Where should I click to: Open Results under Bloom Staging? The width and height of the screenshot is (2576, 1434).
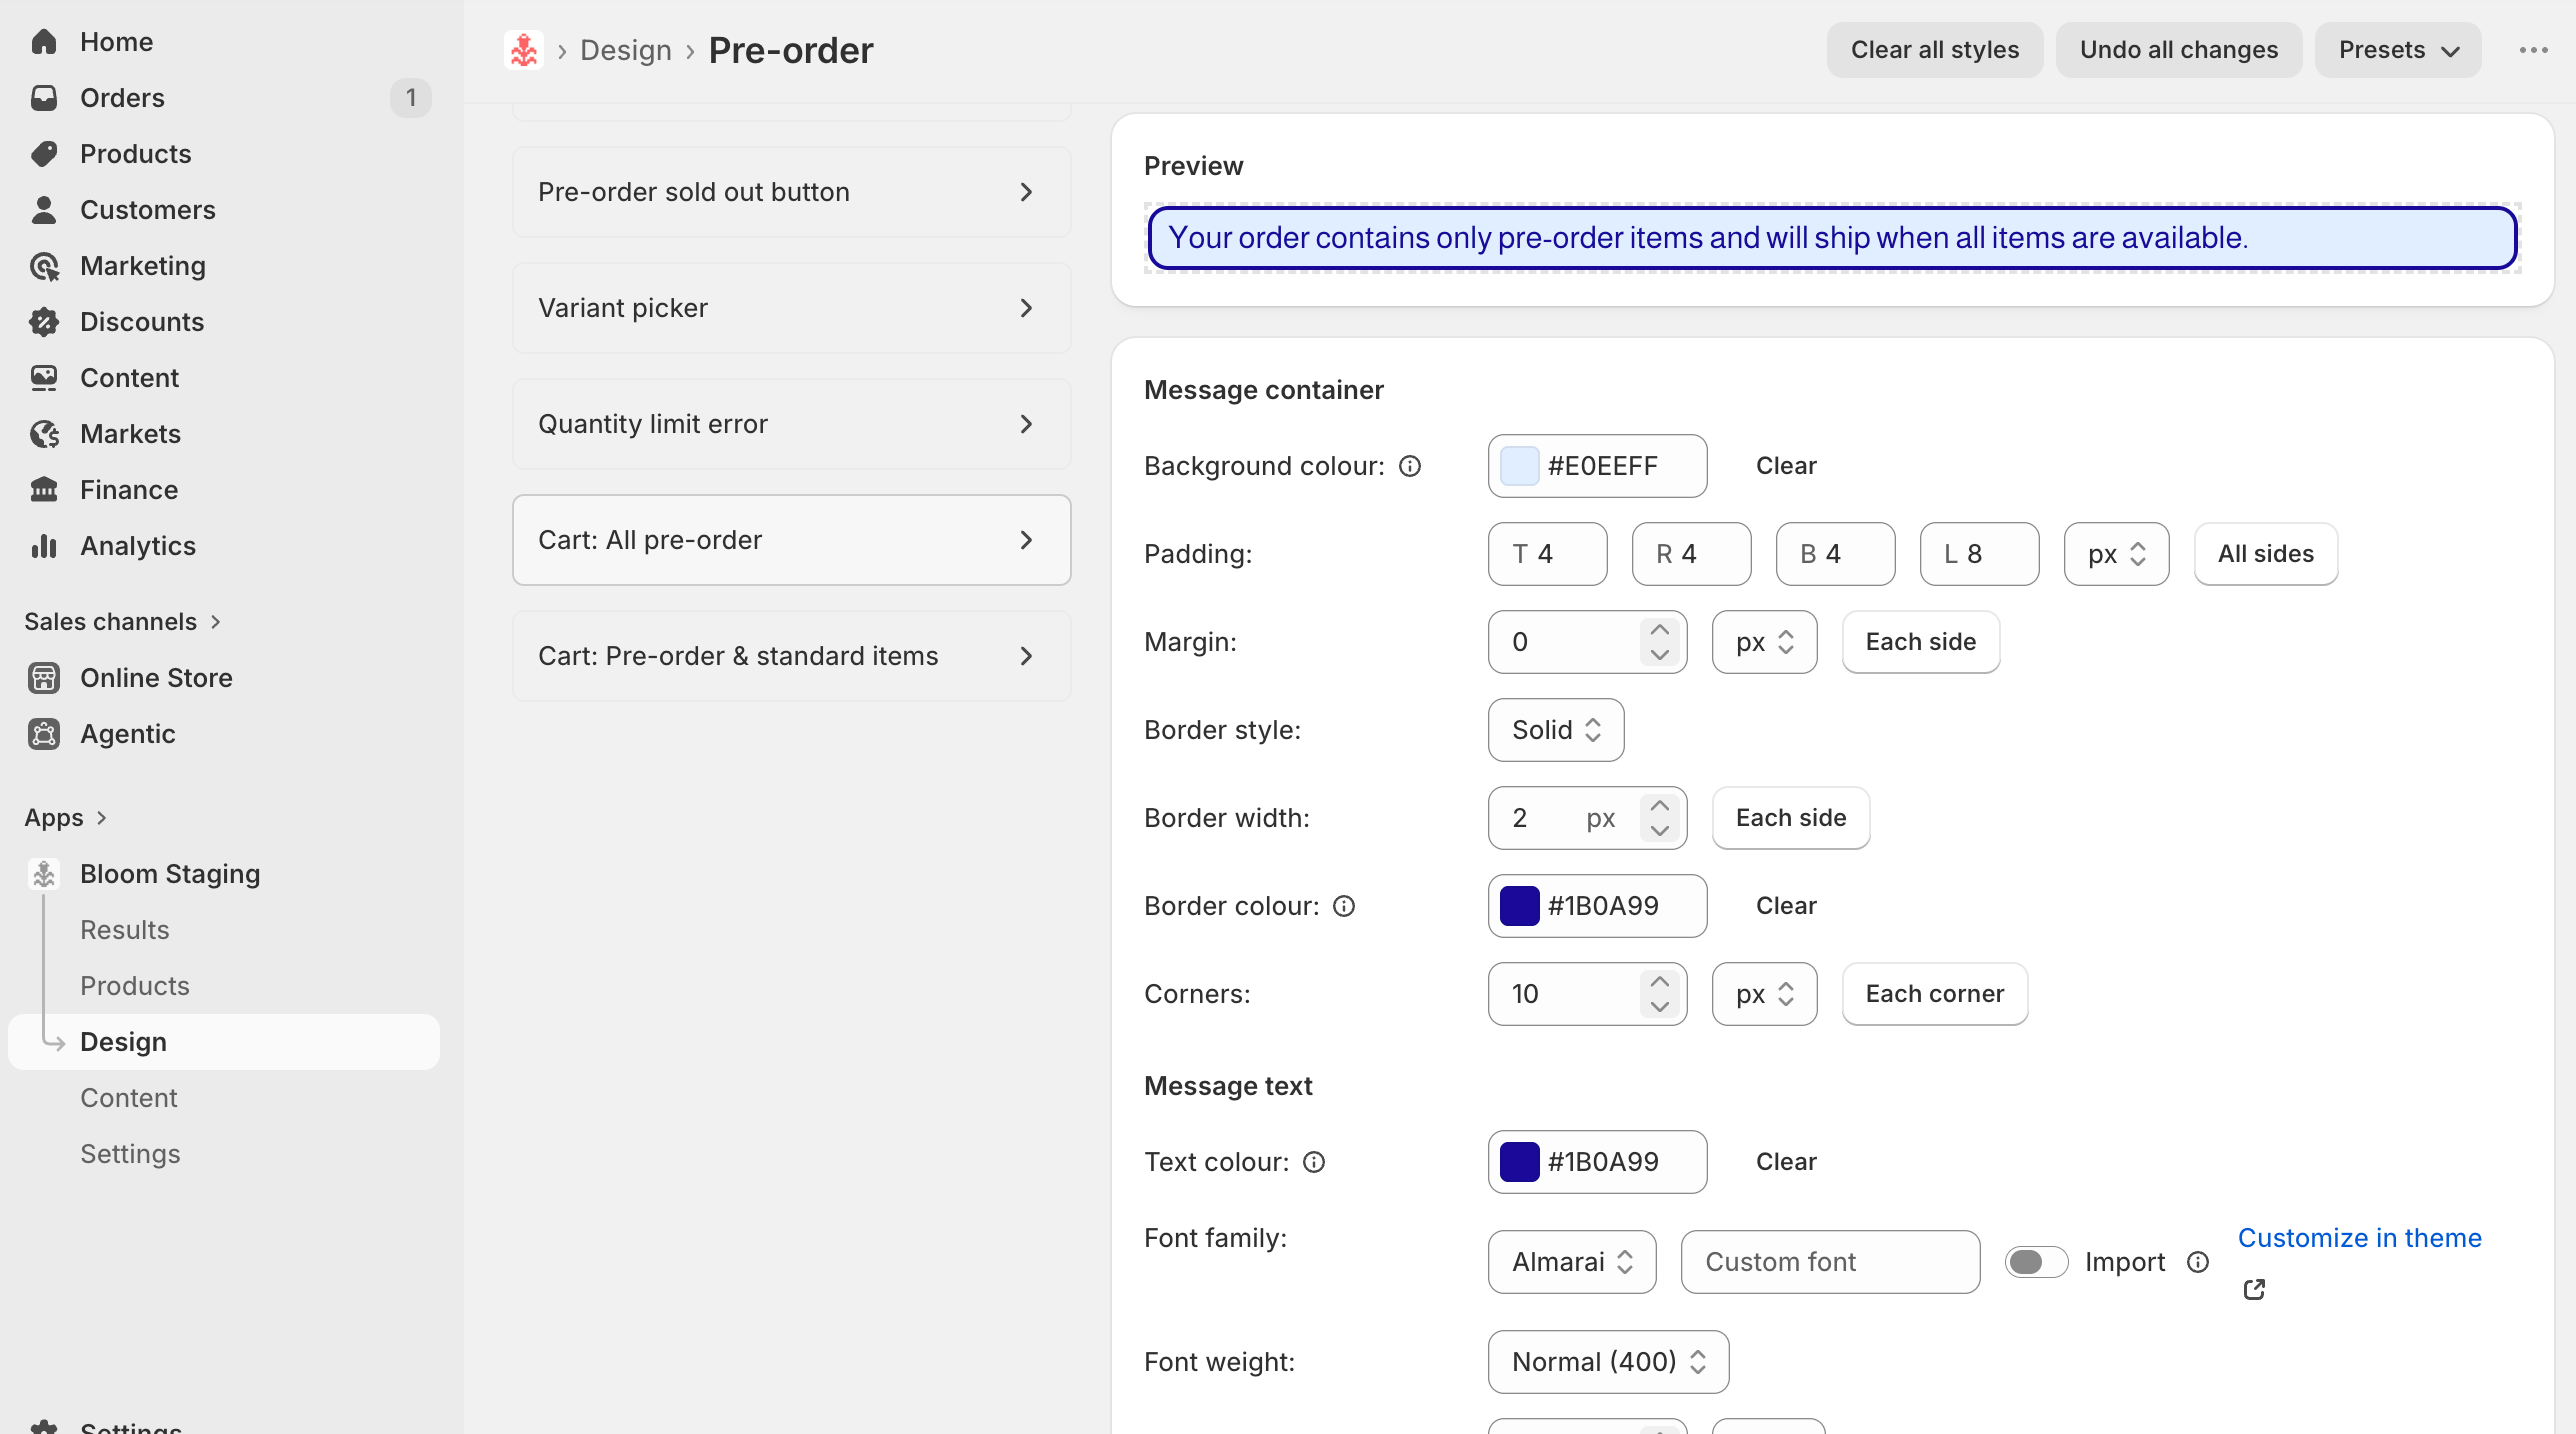click(x=125, y=930)
